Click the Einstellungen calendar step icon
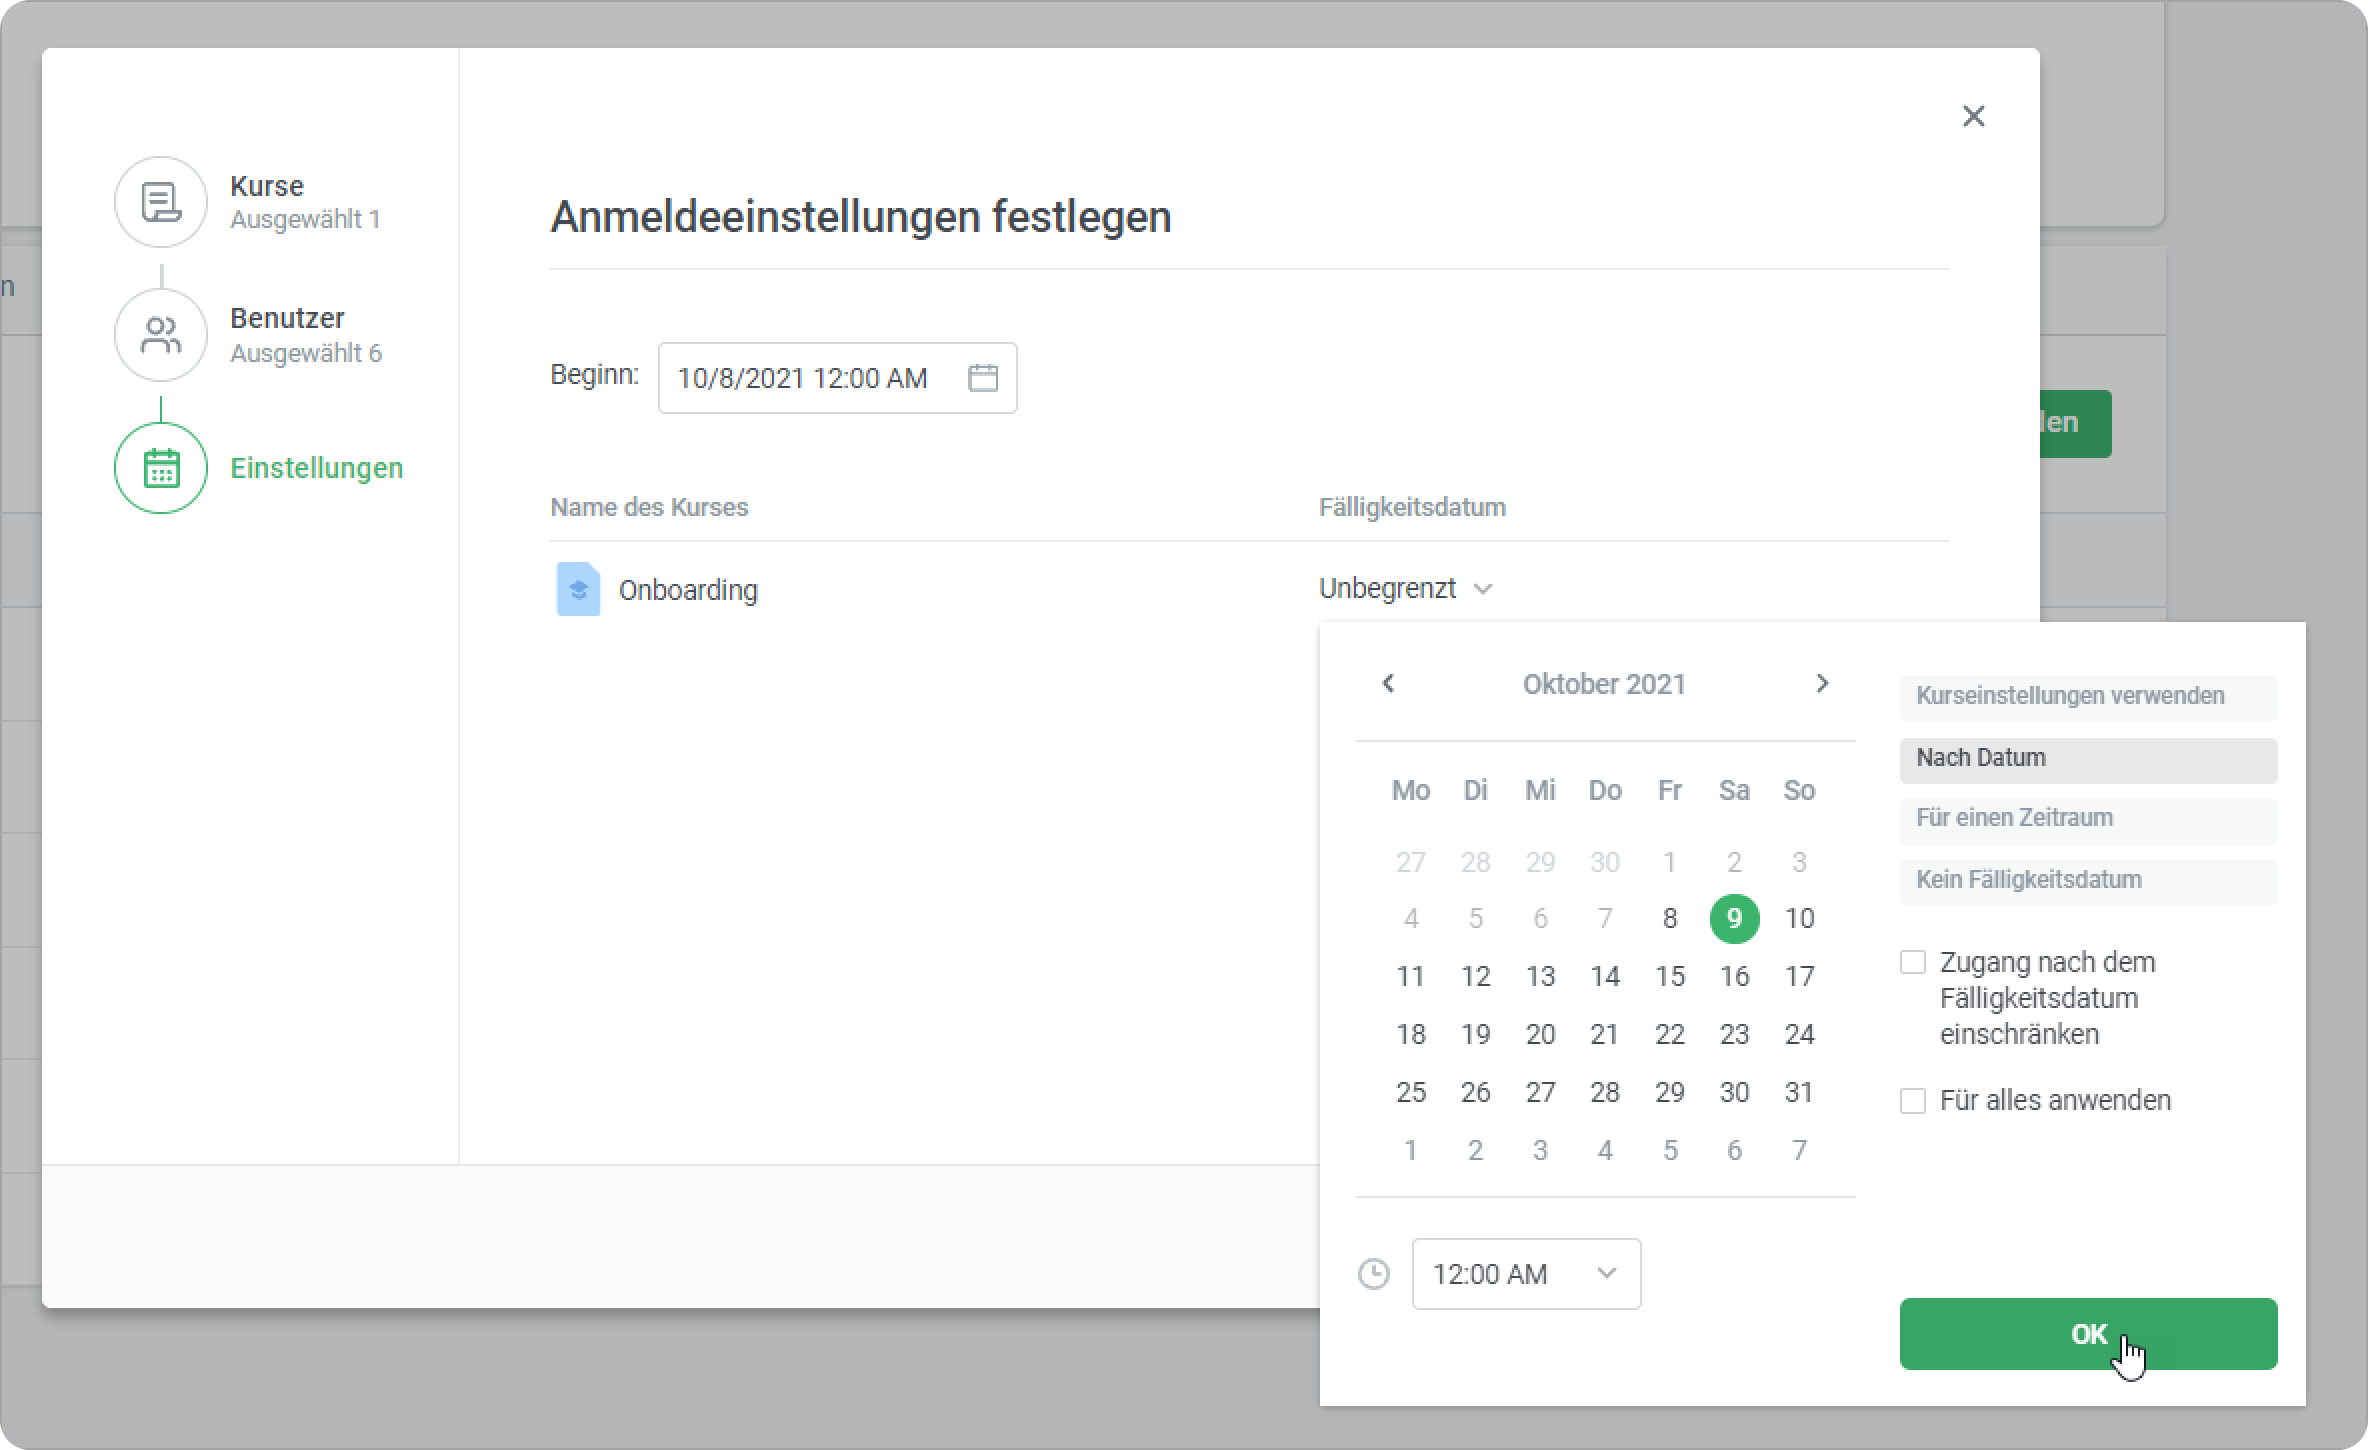This screenshot has width=2368, height=1450. point(160,468)
